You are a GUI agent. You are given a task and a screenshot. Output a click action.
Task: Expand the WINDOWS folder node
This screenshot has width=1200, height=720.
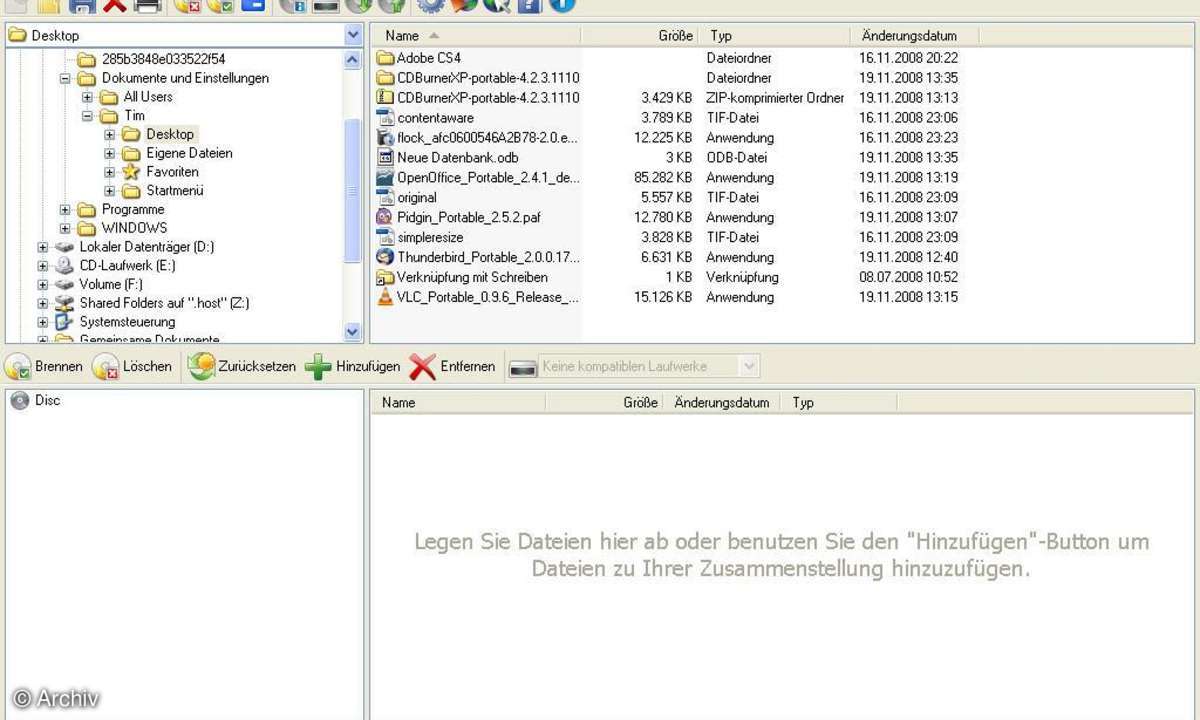point(65,228)
